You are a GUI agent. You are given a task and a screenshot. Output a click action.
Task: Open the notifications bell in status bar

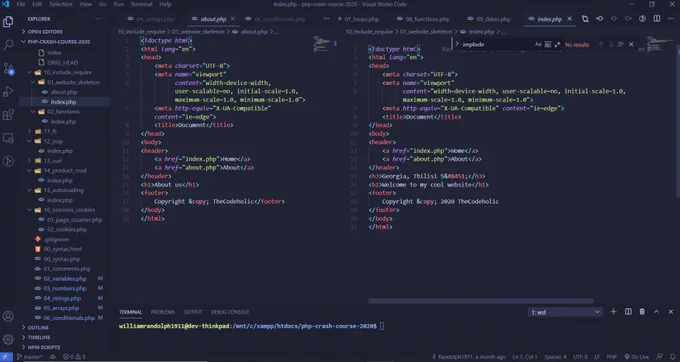pyautogui.click(x=673, y=357)
